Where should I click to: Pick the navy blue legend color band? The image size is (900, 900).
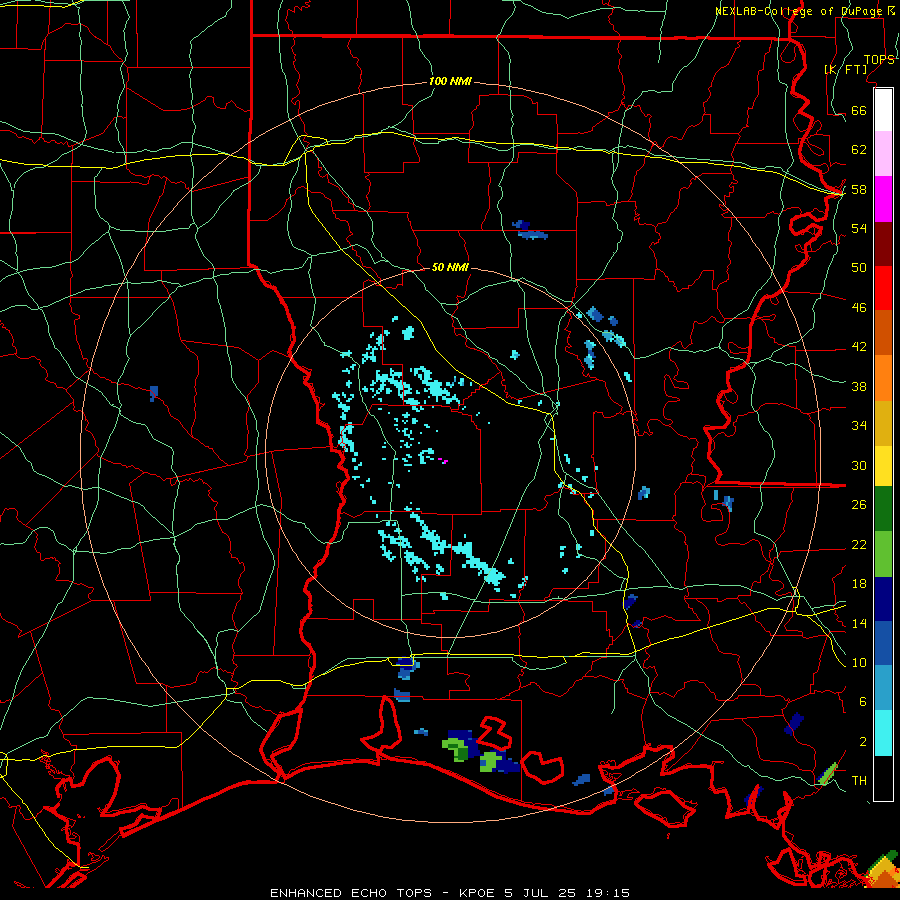pyautogui.click(x=883, y=599)
